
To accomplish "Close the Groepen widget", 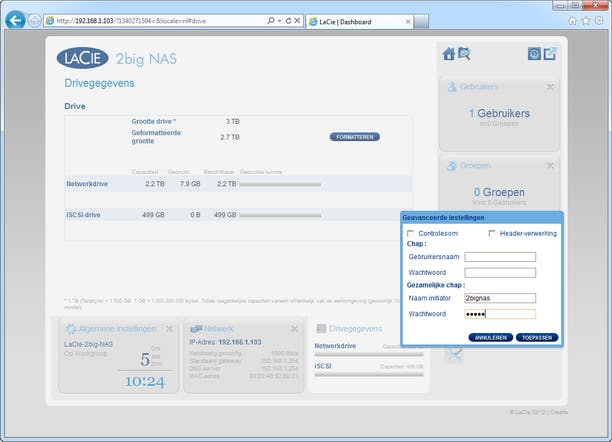I will coord(550,166).
